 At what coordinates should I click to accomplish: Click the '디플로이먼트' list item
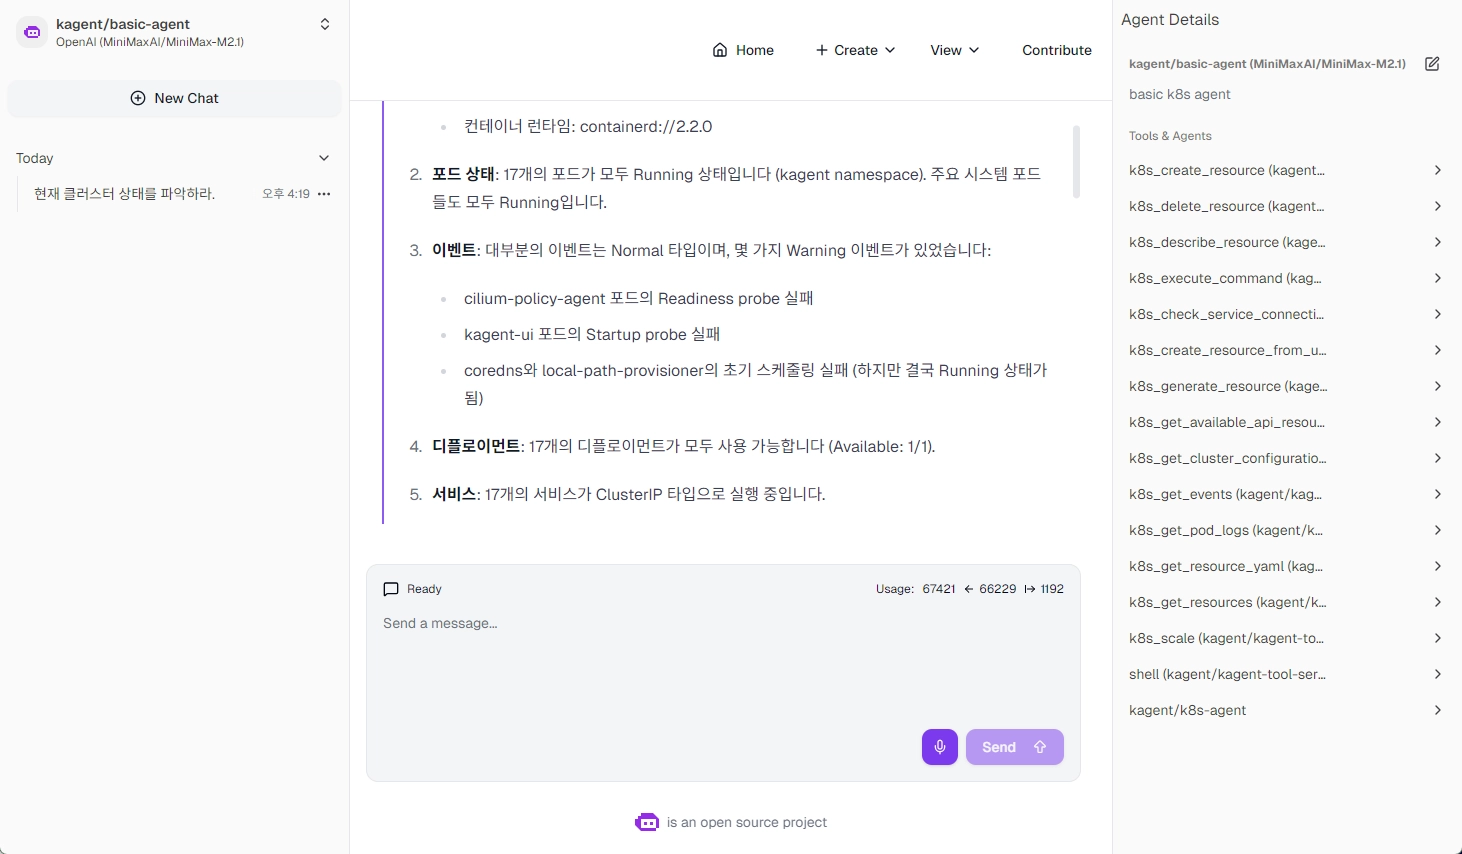(684, 446)
